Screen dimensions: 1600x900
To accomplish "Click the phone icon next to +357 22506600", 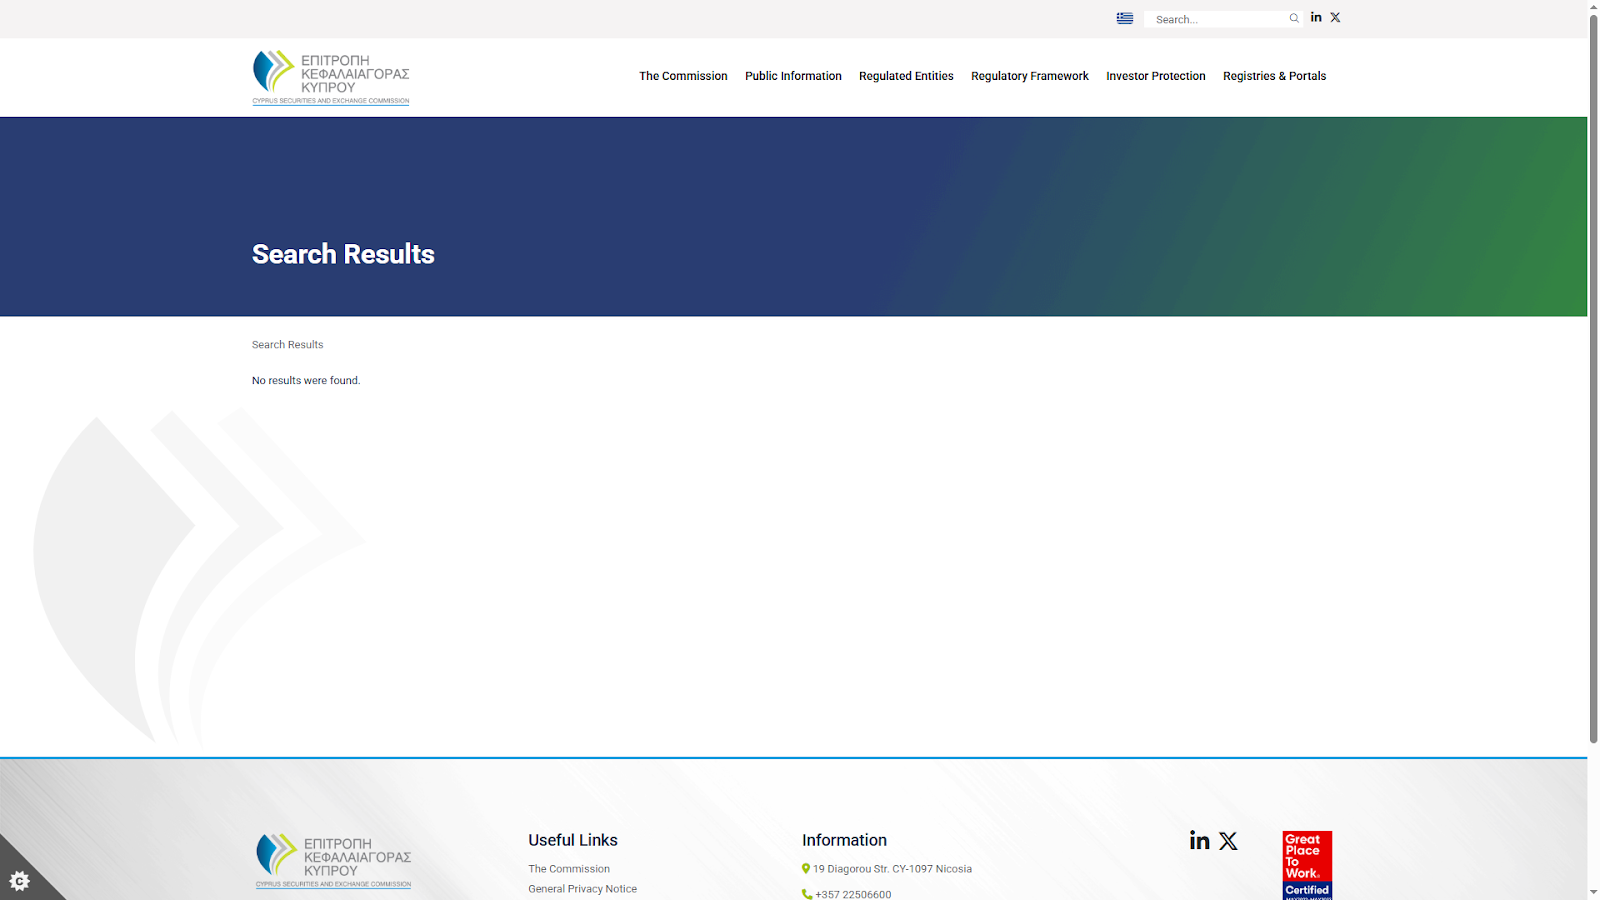I will click(806, 894).
